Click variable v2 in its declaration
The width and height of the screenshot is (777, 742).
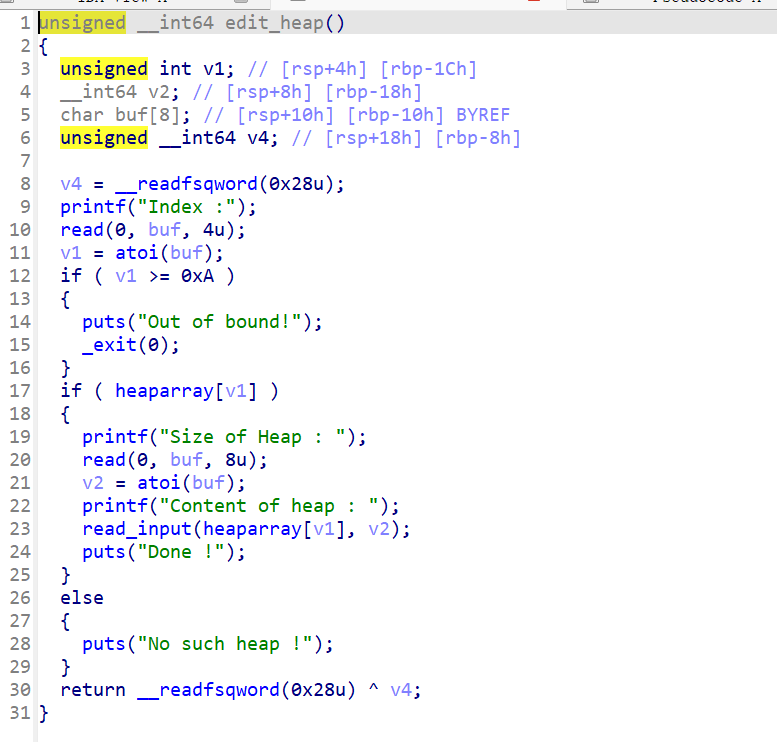click(x=159, y=92)
